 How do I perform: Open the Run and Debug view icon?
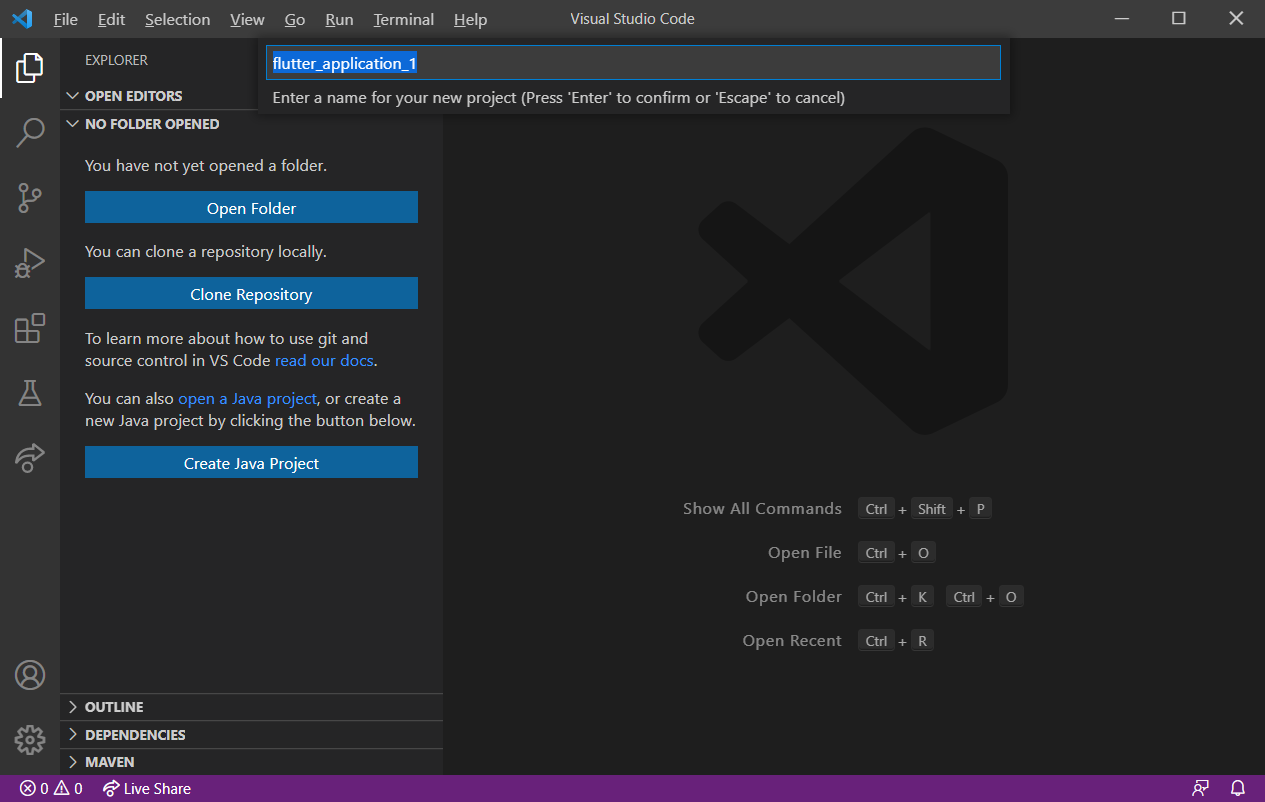[30, 263]
